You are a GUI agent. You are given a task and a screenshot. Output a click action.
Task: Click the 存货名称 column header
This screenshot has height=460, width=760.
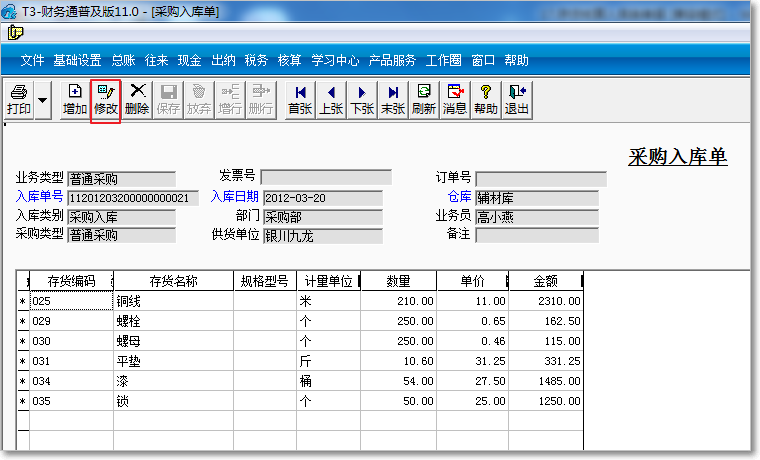174,281
